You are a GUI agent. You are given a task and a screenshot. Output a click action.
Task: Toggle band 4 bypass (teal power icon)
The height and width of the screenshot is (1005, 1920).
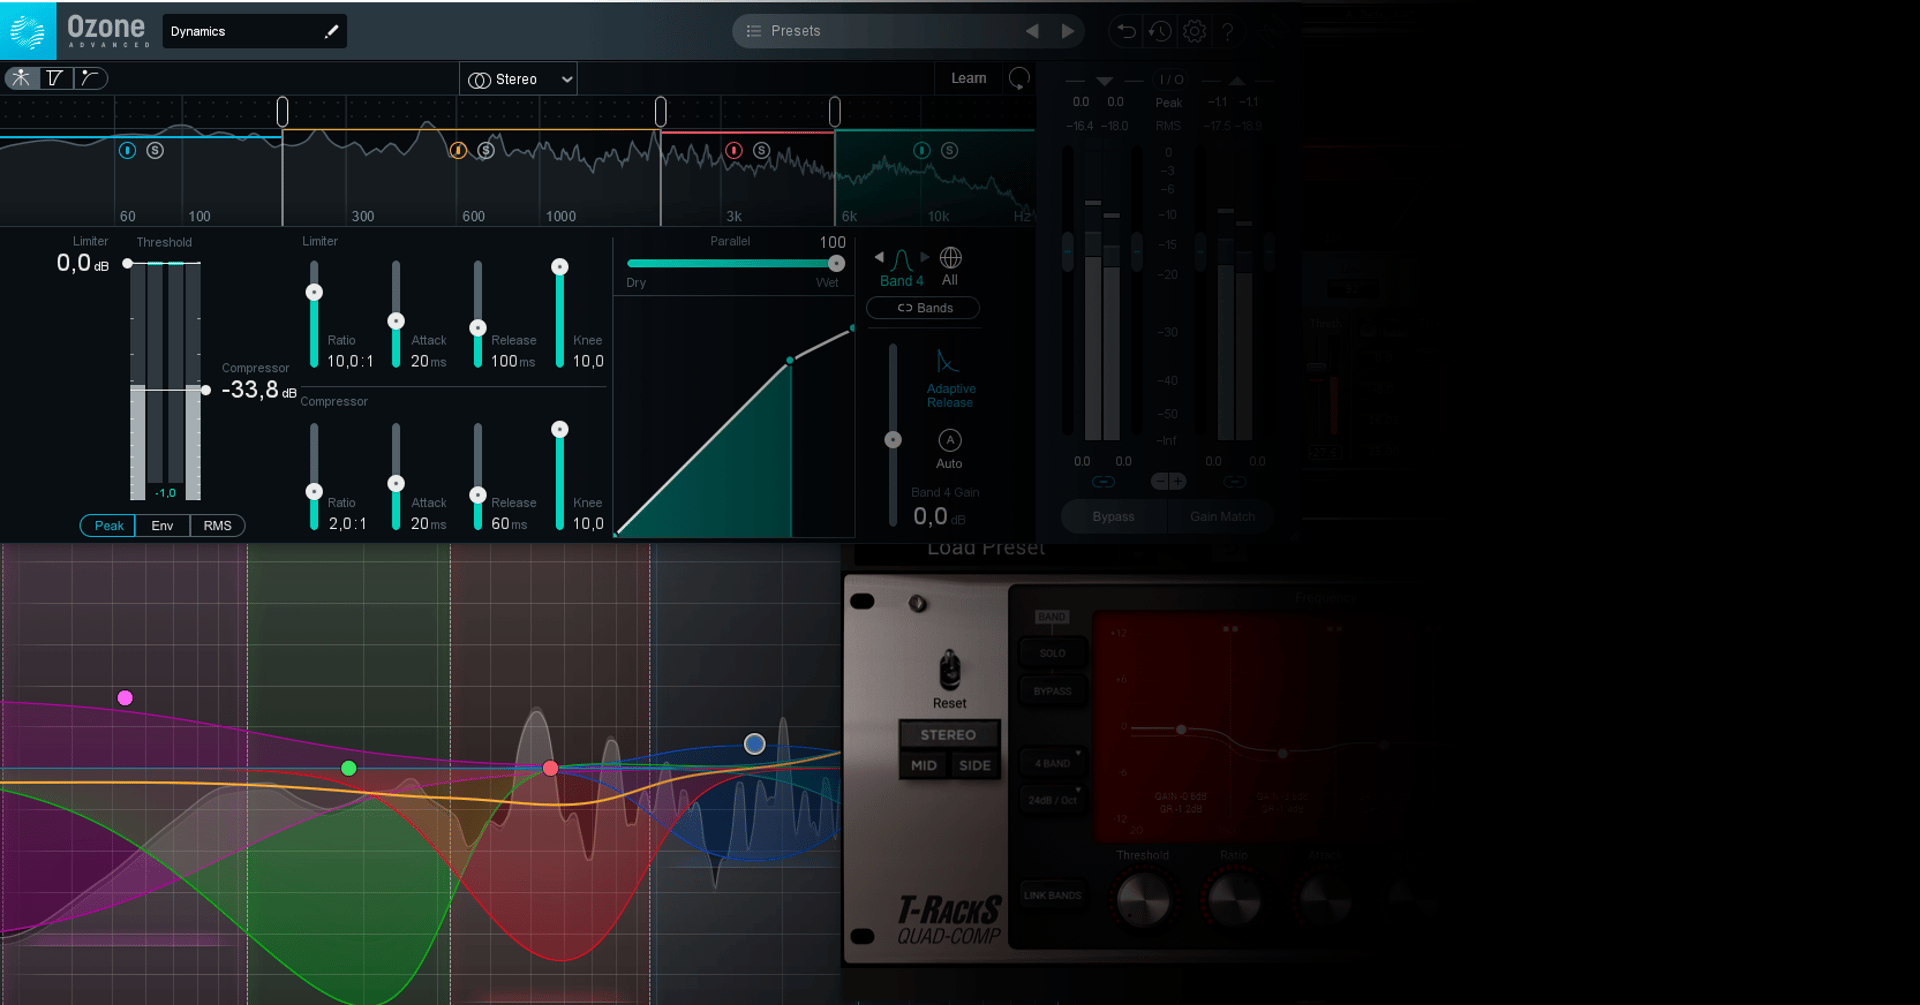click(x=922, y=150)
